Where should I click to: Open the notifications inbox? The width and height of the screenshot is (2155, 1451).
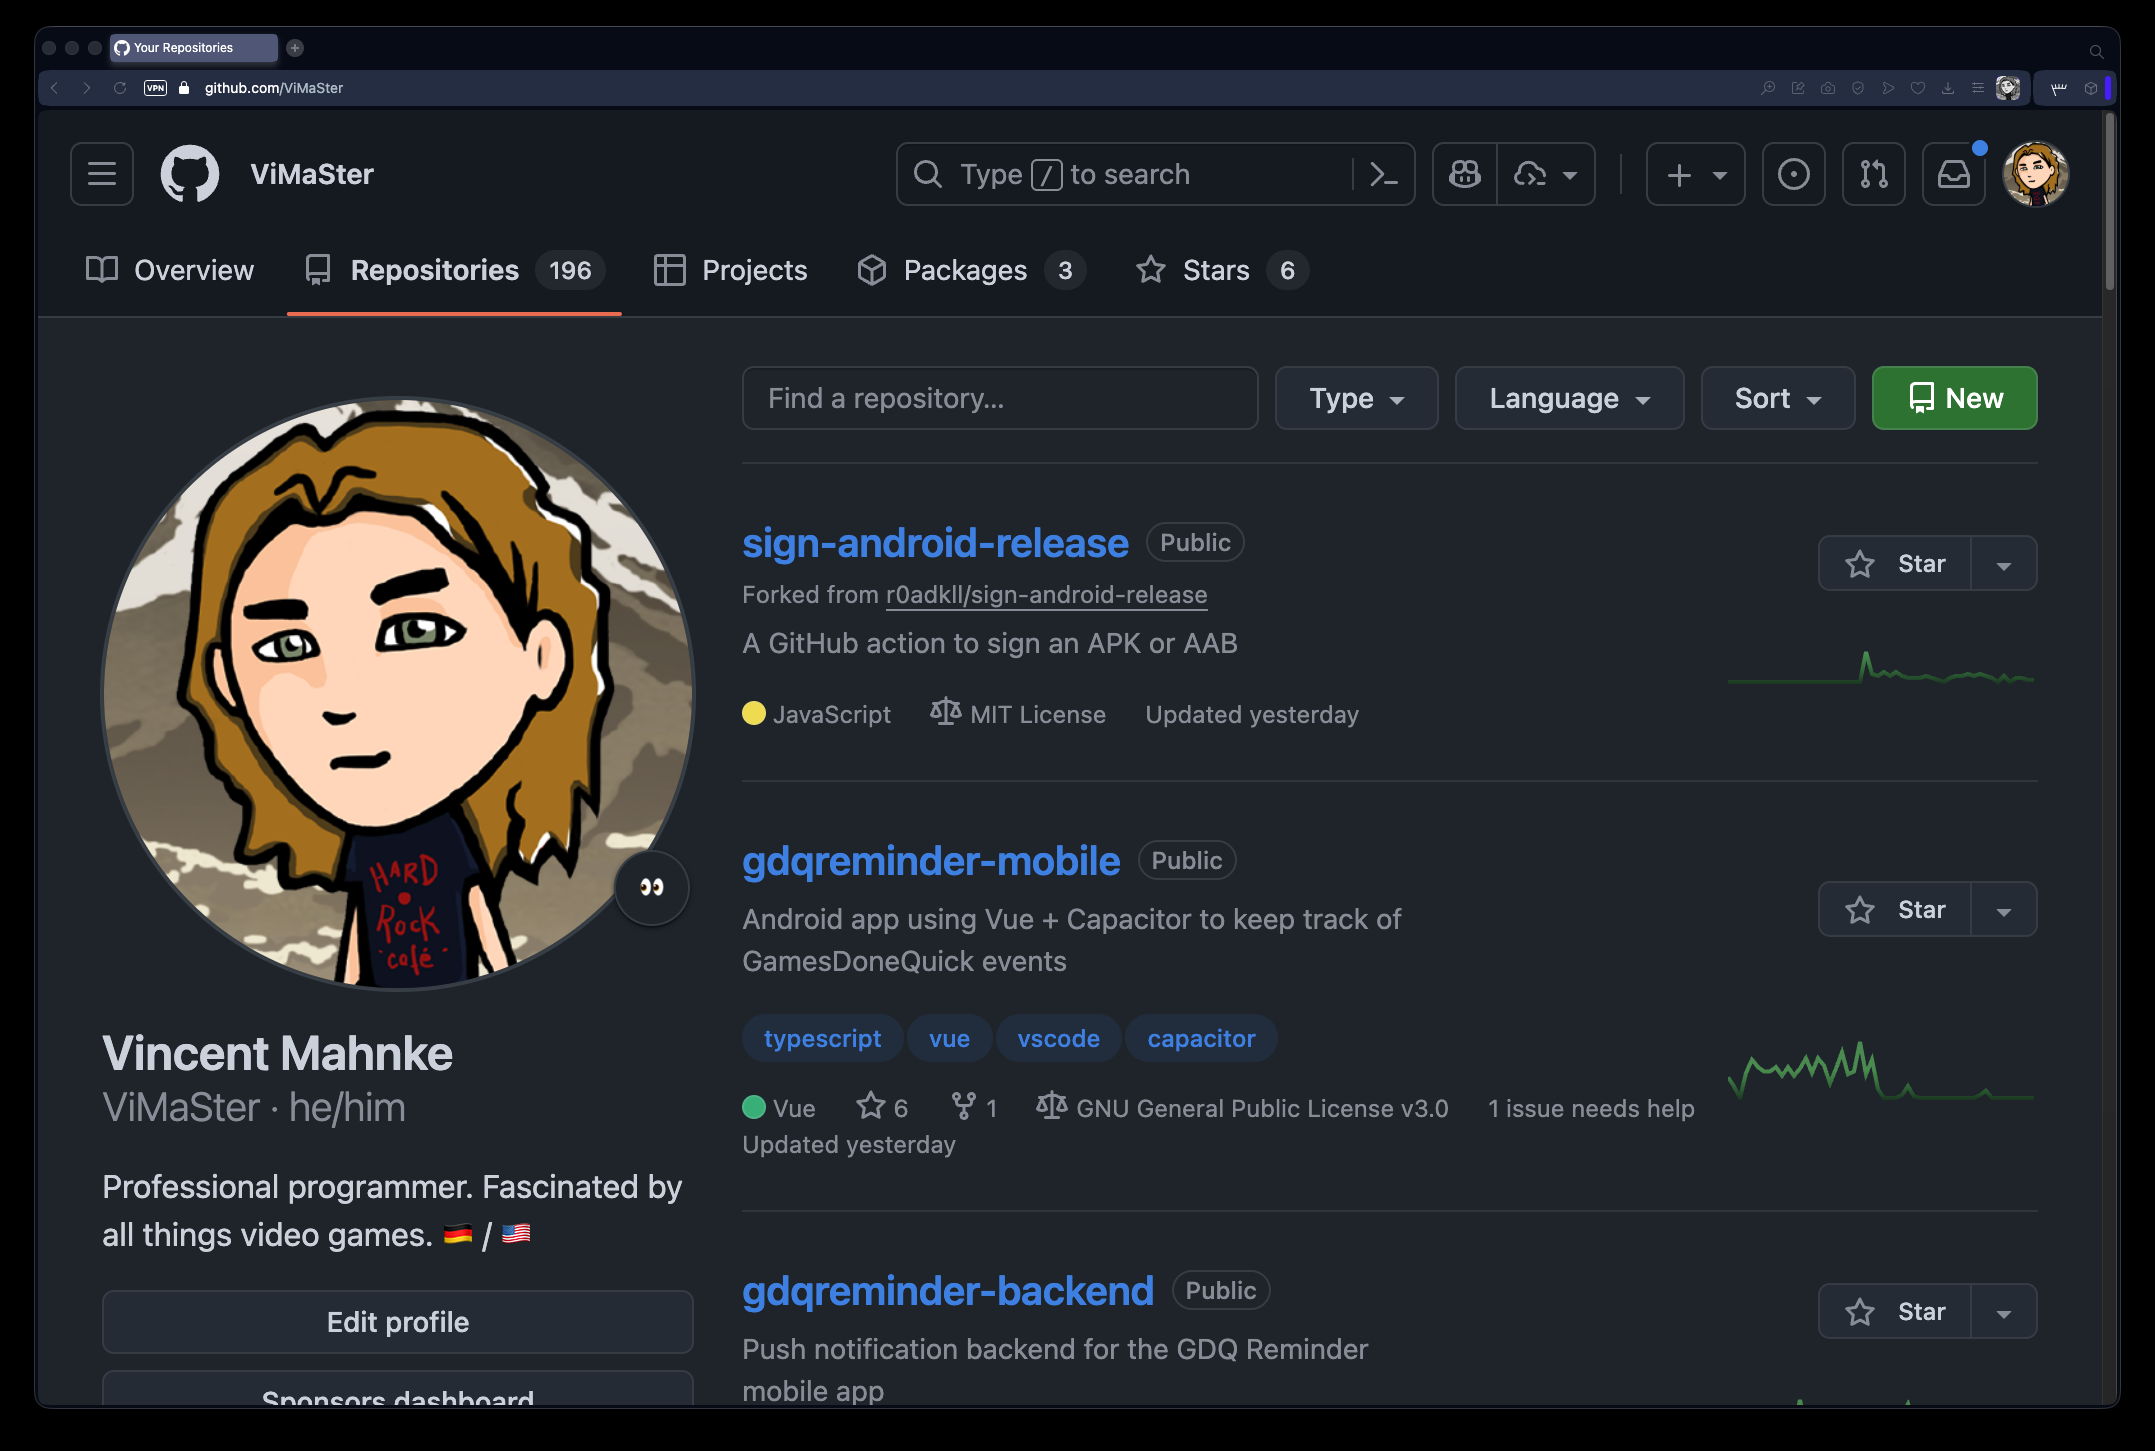(1953, 174)
